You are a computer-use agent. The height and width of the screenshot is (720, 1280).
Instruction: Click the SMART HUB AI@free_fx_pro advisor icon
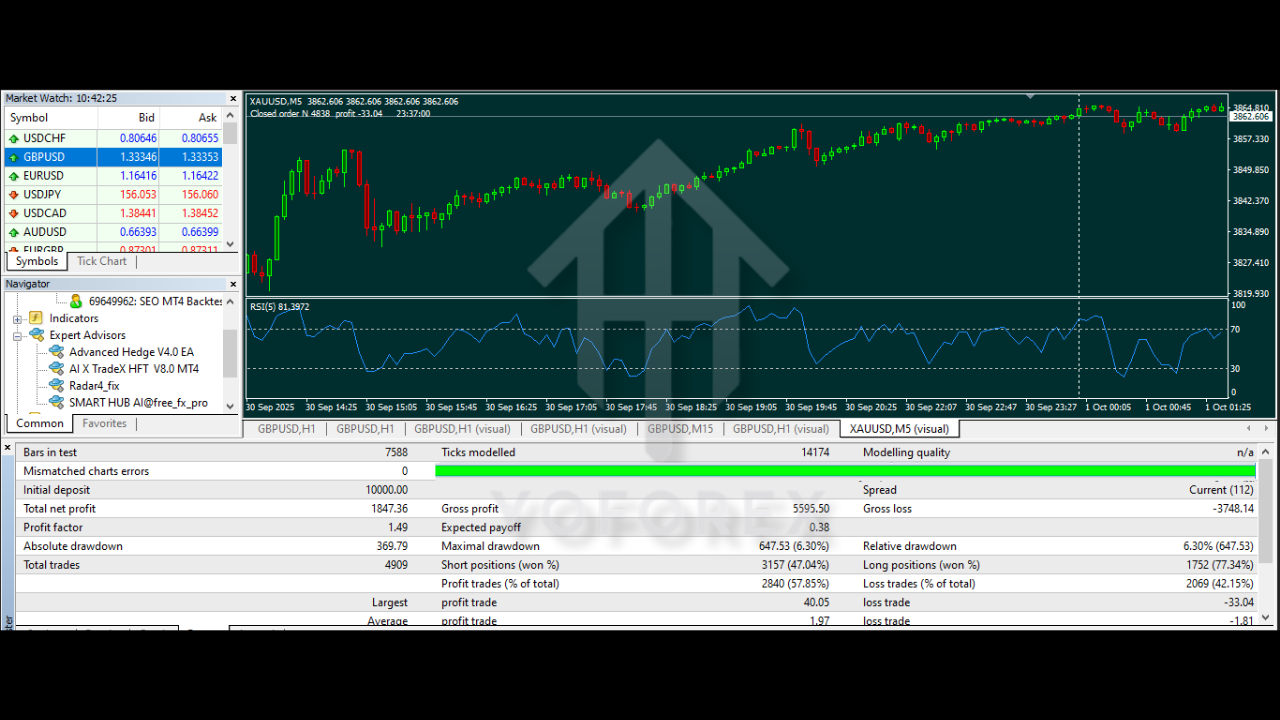pos(57,402)
